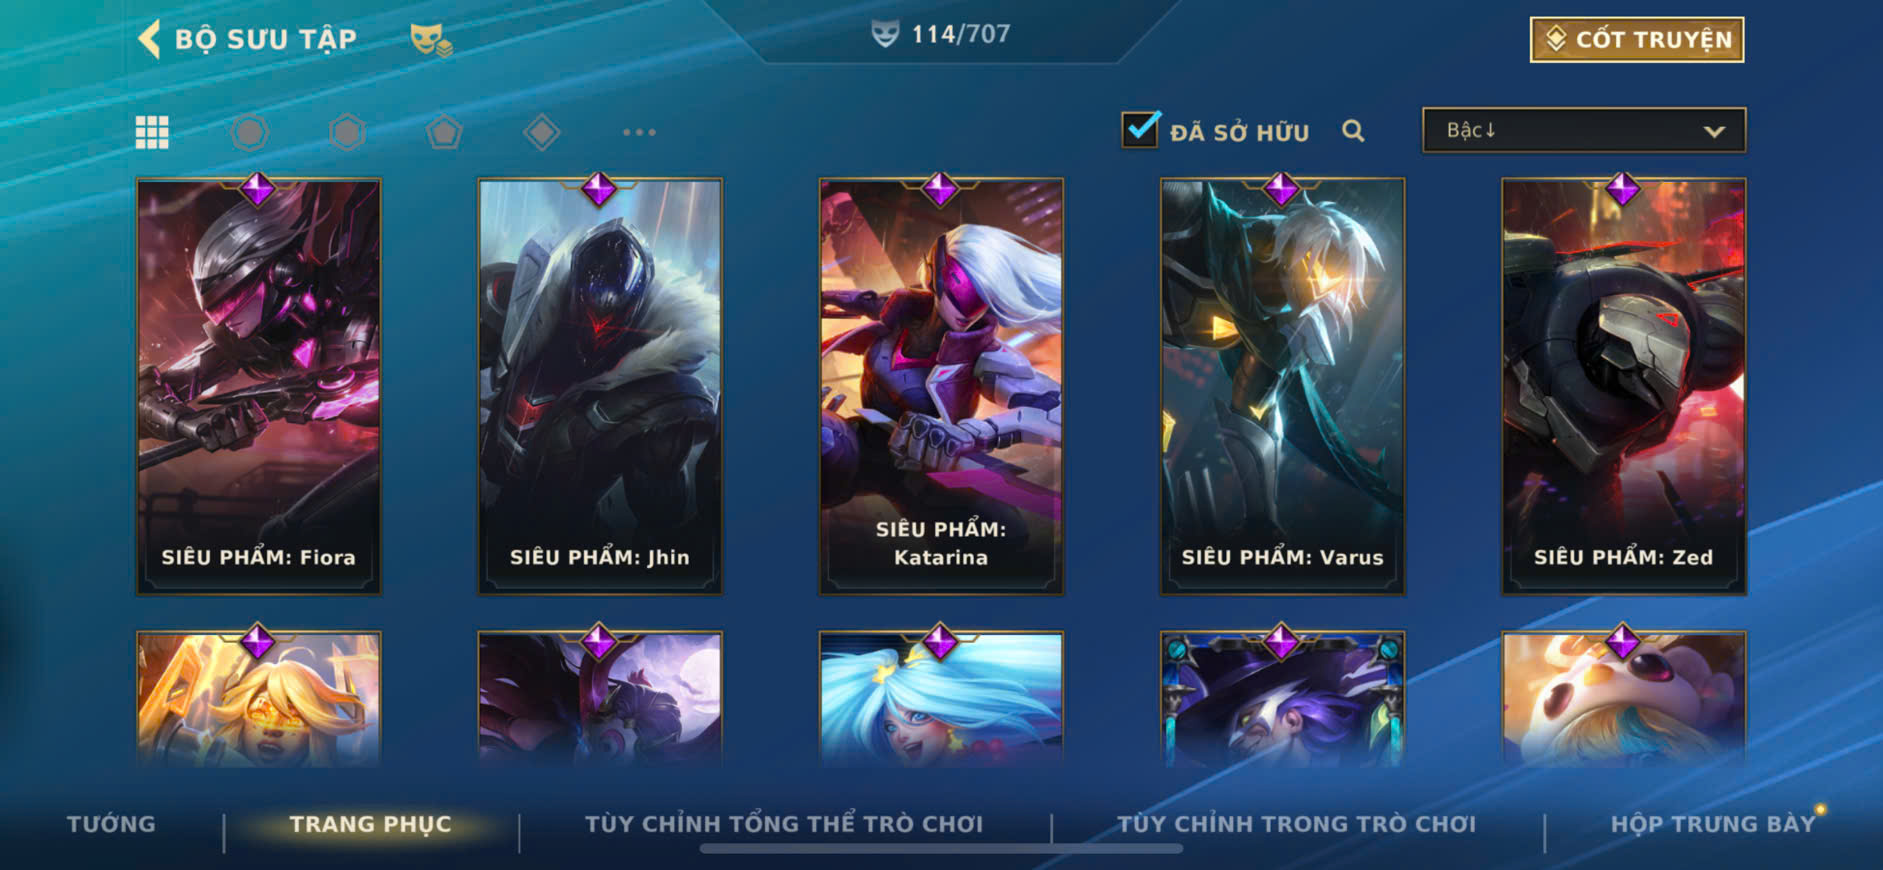Go back using the arrow beside BỘ SƯU TẬP
1883x870 pixels.
(149, 39)
